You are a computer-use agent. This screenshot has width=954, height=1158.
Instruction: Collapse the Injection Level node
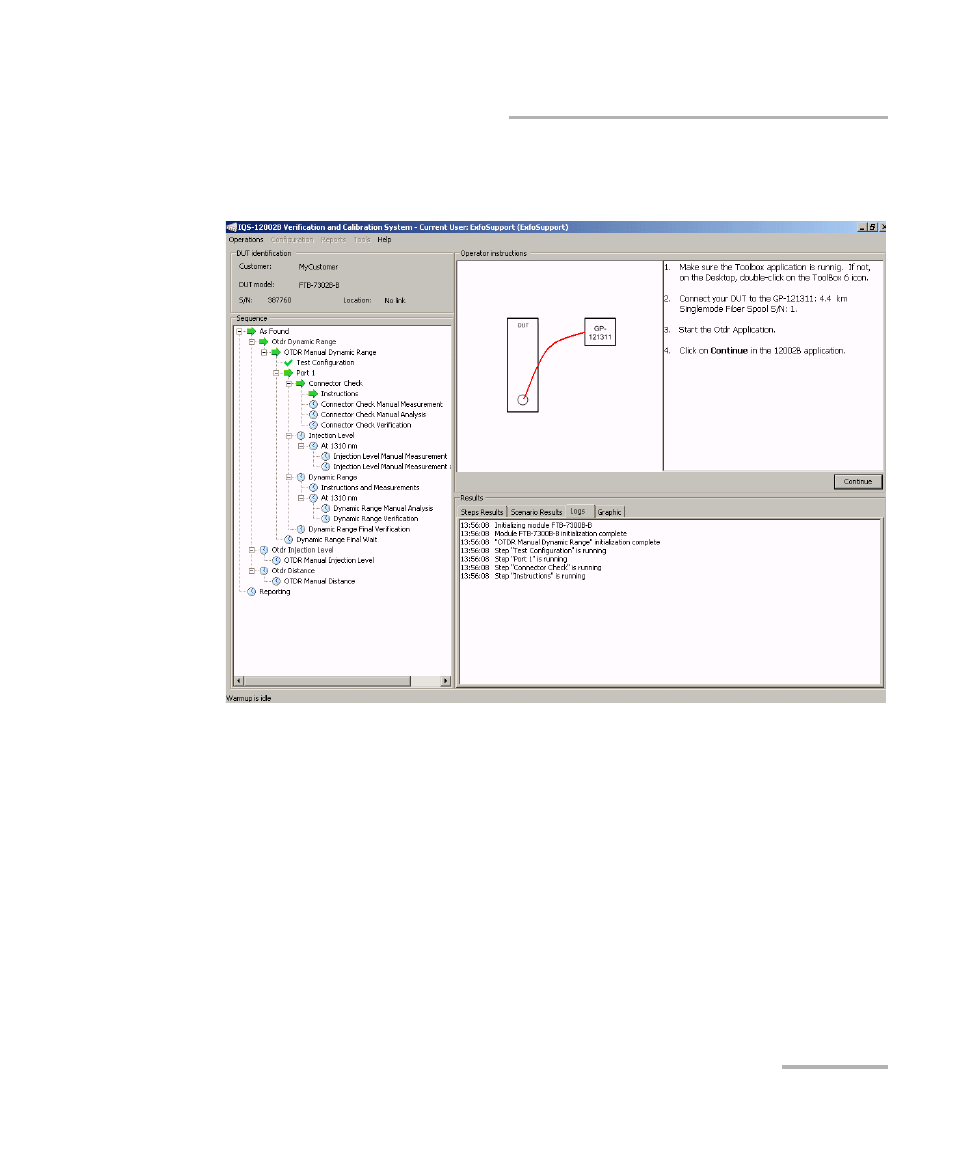pos(289,436)
